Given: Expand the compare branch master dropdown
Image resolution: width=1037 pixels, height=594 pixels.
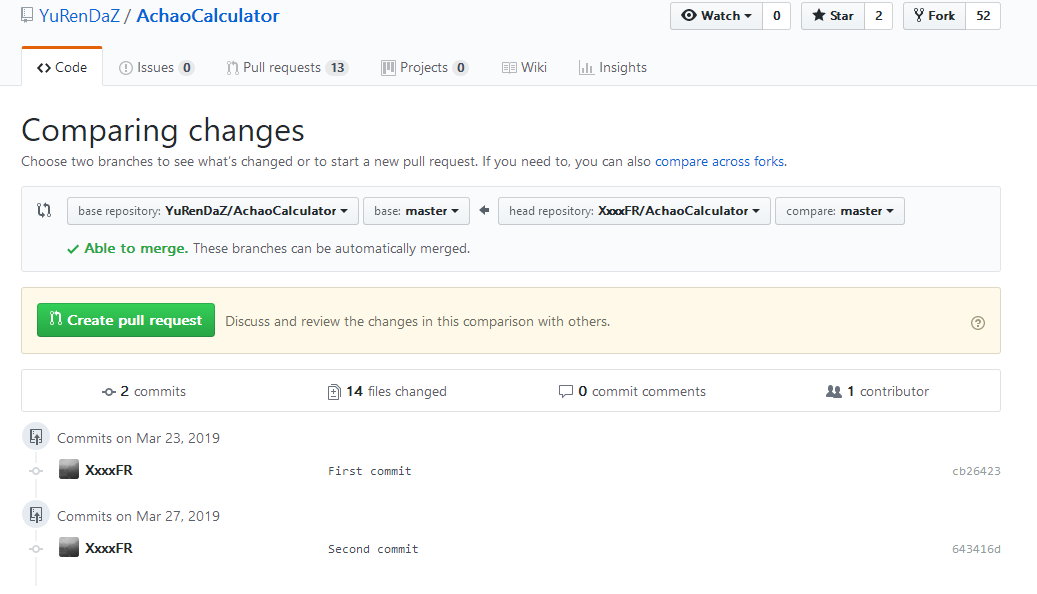Looking at the screenshot, I should click(840, 211).
